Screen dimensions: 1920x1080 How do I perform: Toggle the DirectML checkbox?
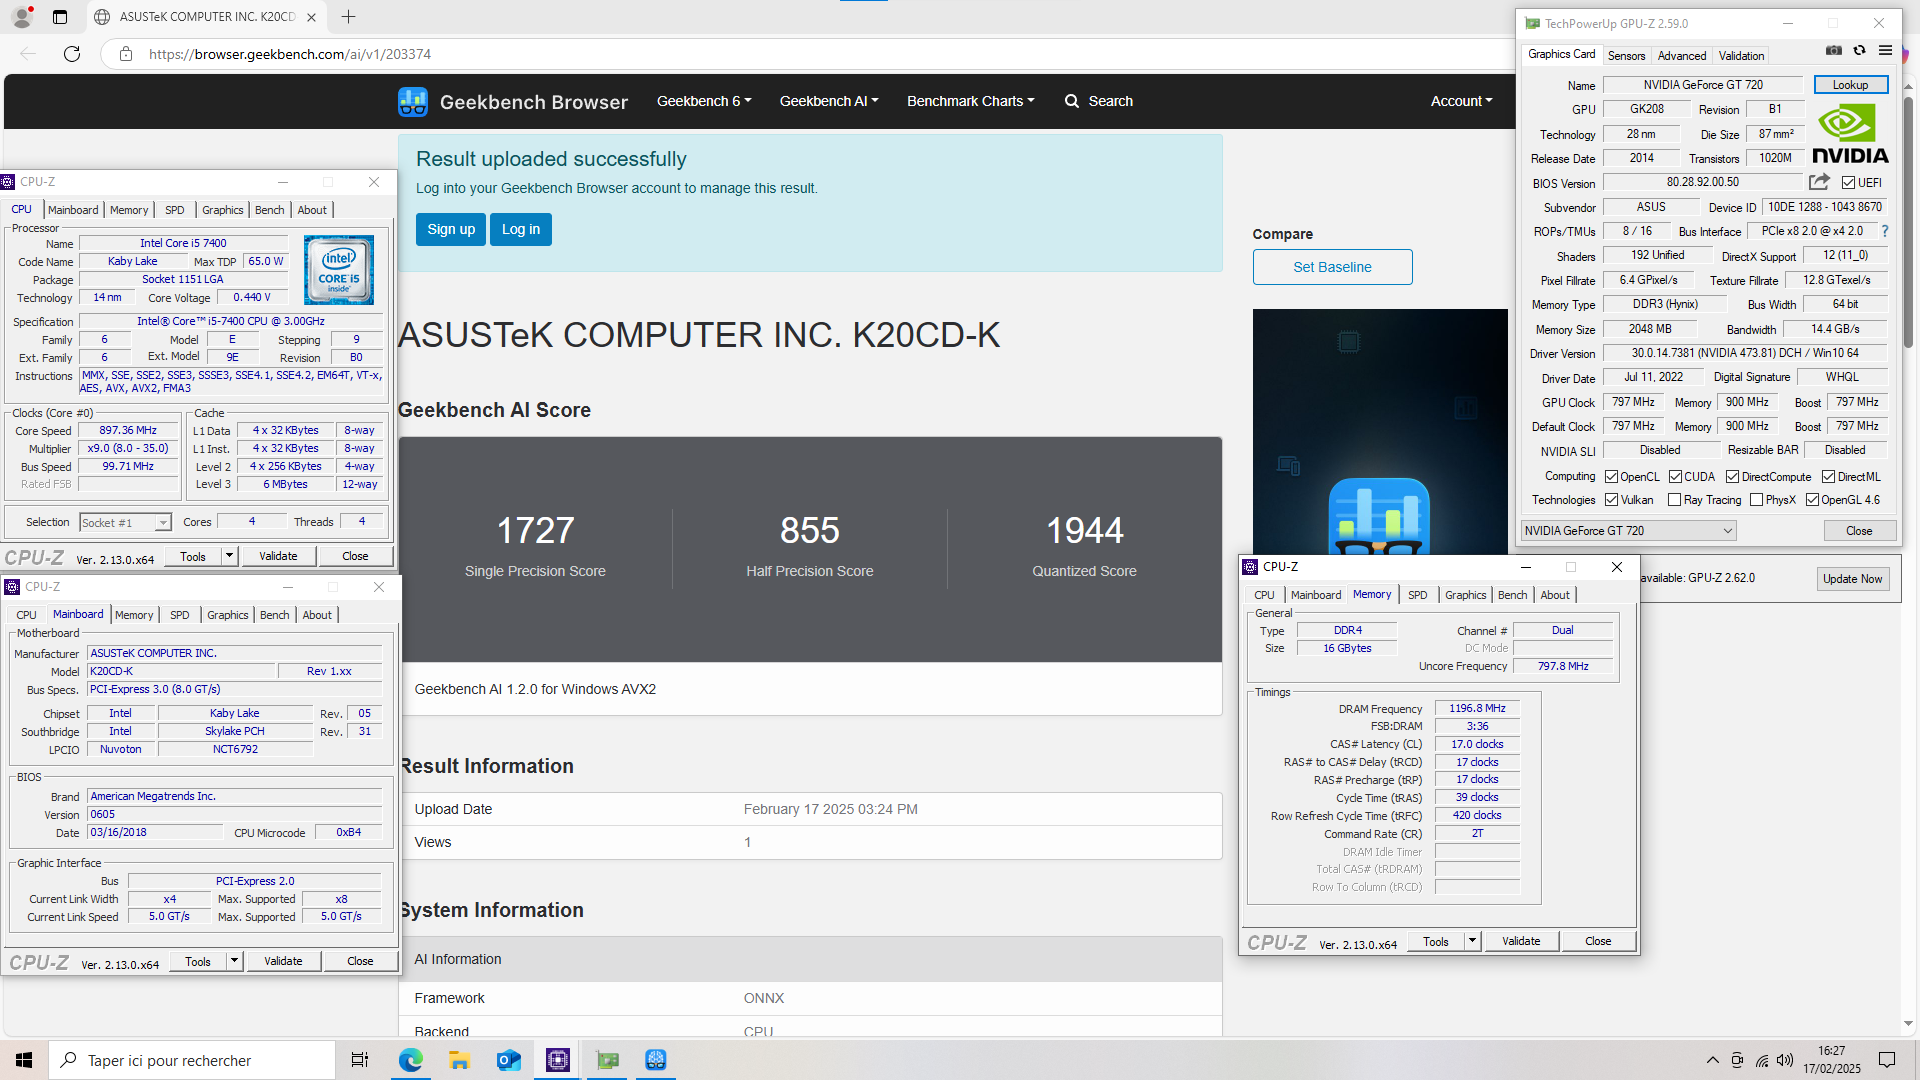pyautogui.click(x=1828, y=477)
